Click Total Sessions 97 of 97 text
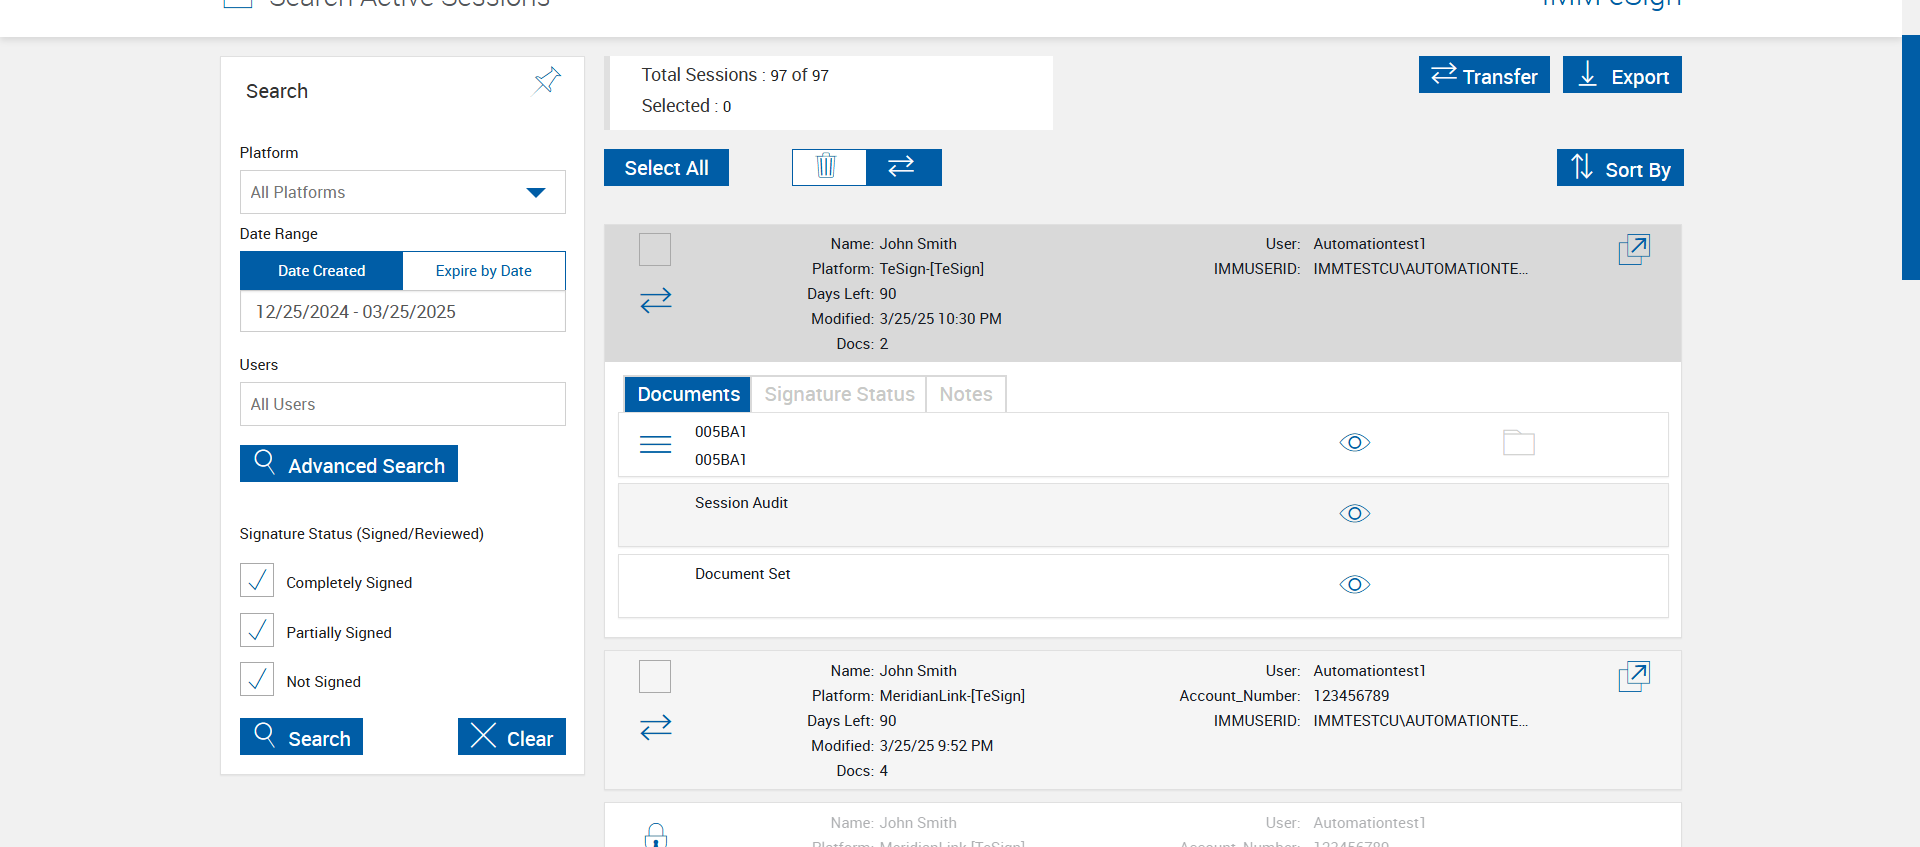 pos(735,75)
